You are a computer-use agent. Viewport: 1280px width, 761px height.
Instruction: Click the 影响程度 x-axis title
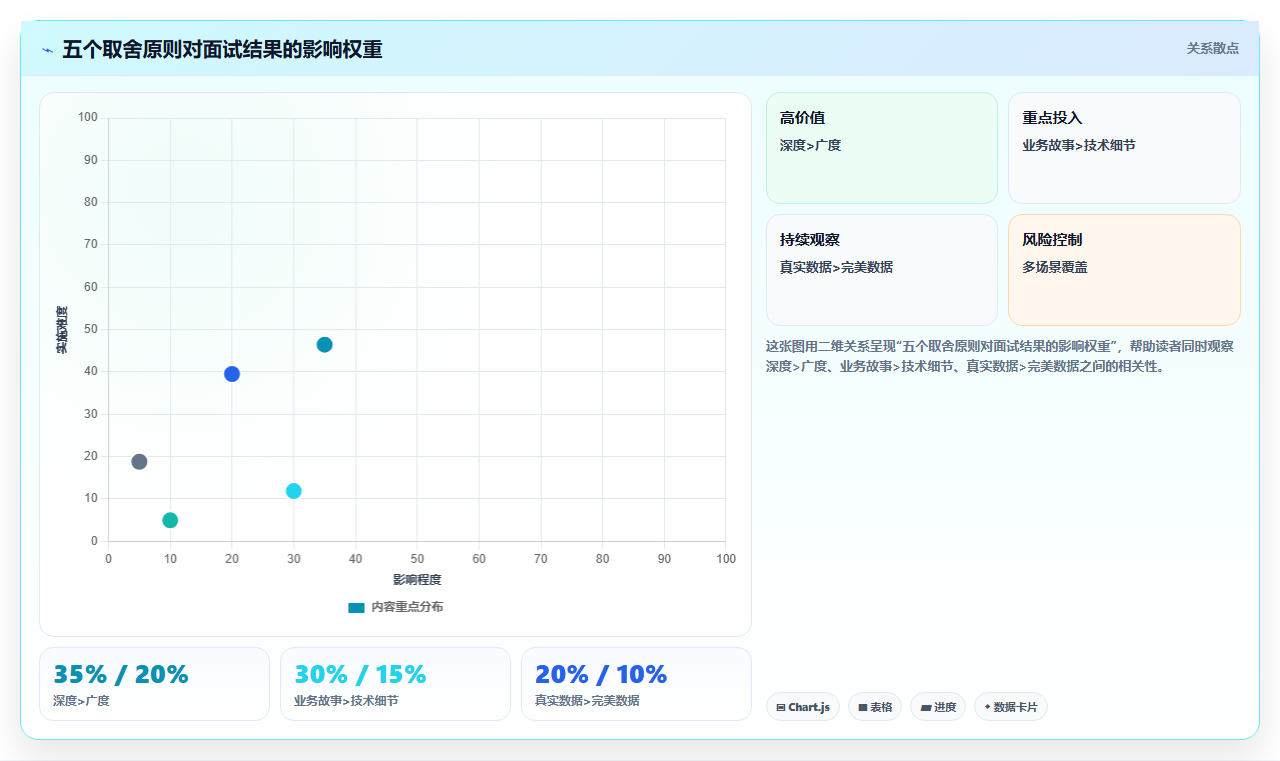[x=417, y=580]
